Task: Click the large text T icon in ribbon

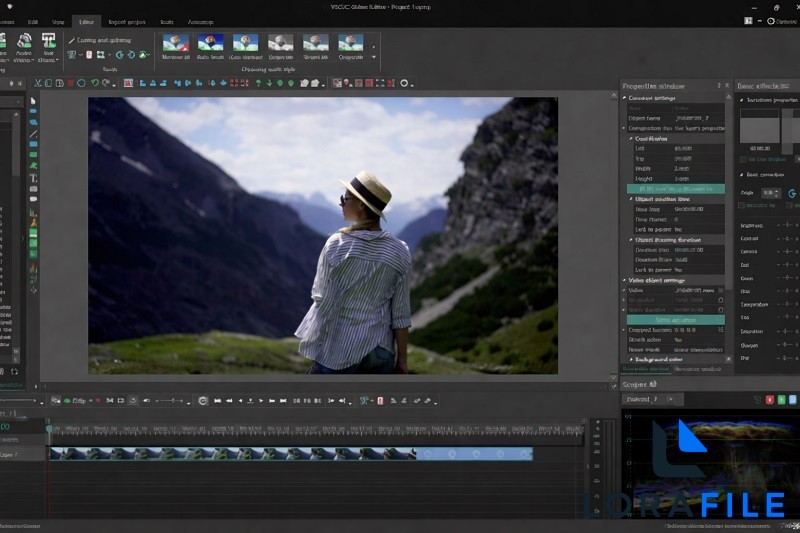Action: click(48, 41)
